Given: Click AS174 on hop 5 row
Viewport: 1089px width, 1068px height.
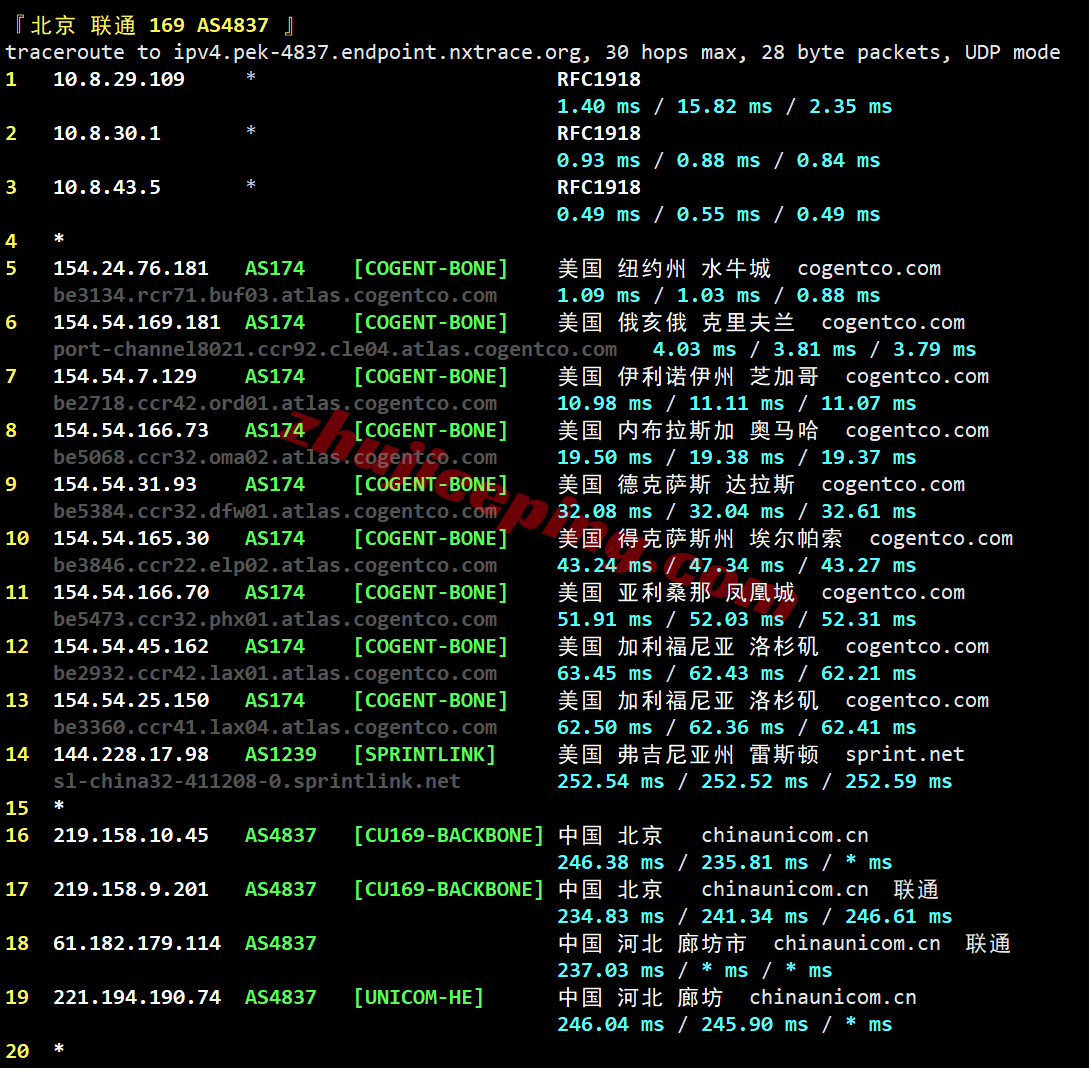Looking at the screenshot, I should [x=275, y=269].
